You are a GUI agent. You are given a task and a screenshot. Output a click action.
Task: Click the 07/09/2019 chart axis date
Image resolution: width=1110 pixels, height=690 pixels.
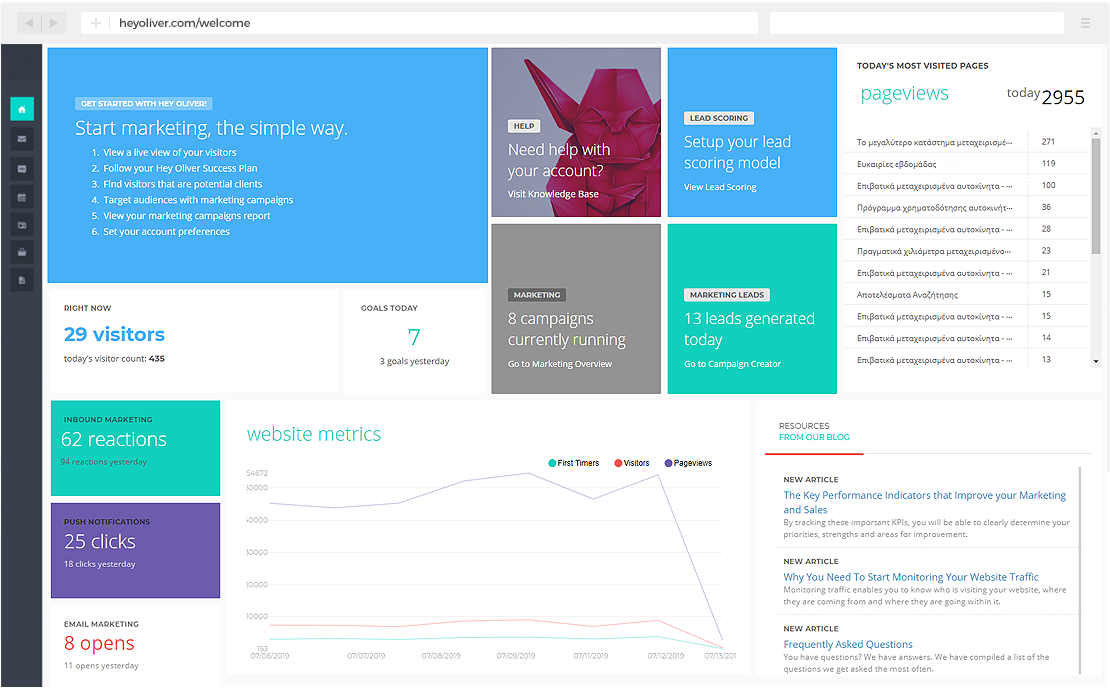pos(516,656)
